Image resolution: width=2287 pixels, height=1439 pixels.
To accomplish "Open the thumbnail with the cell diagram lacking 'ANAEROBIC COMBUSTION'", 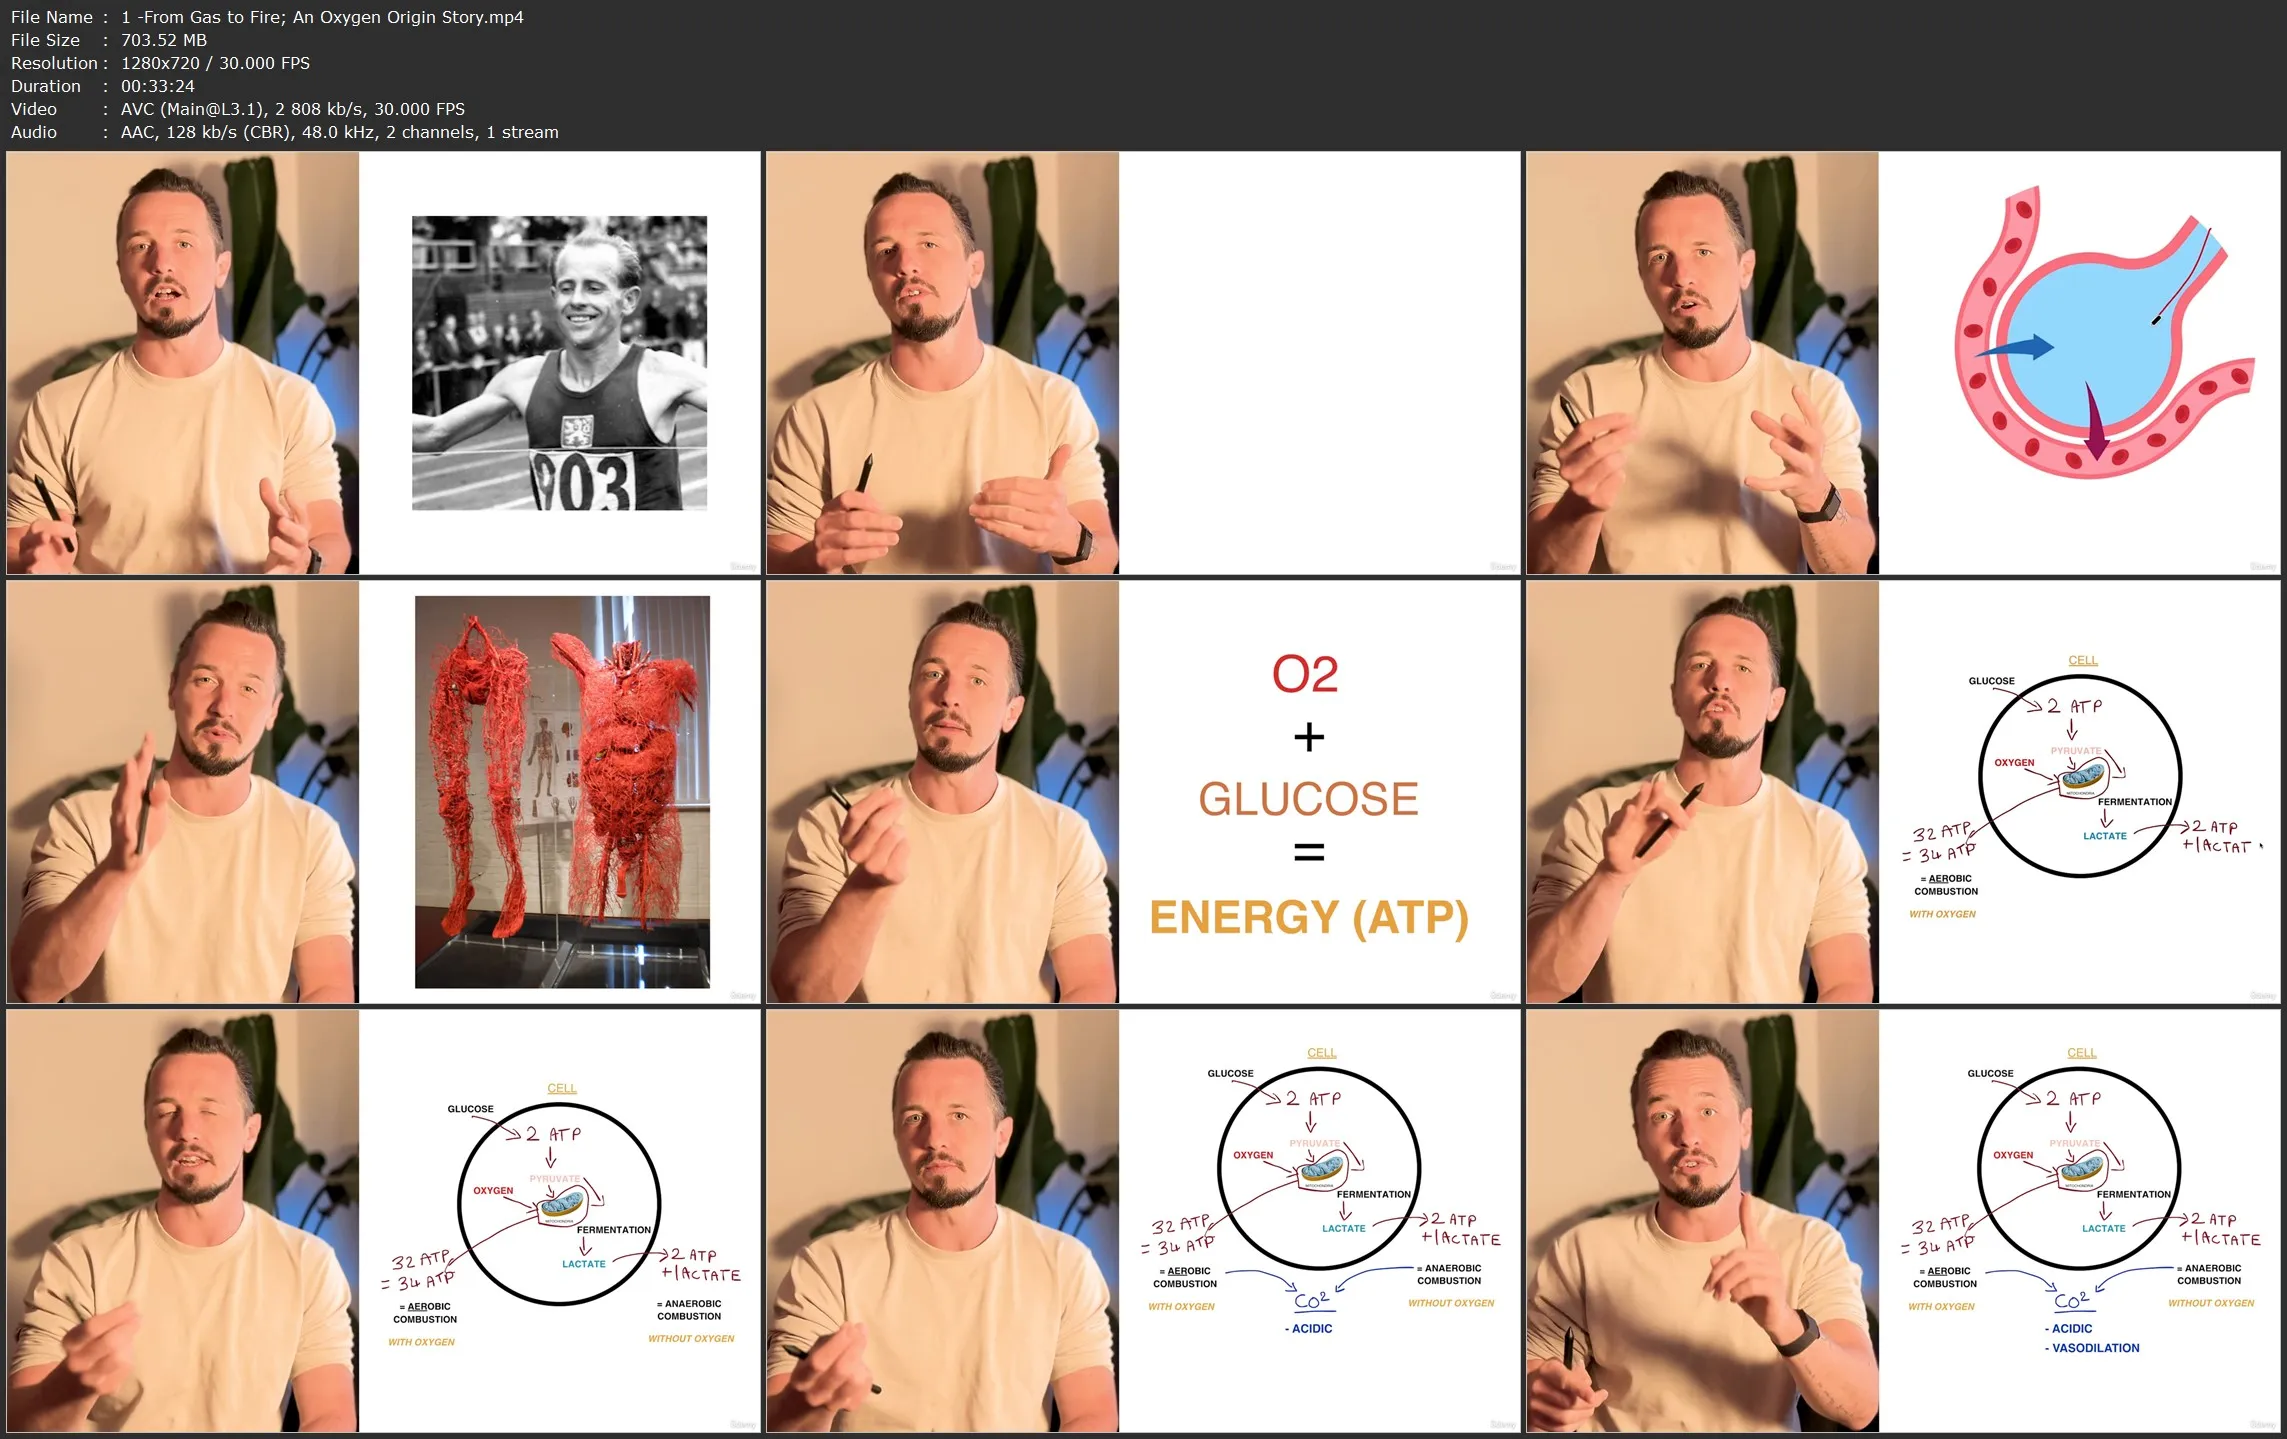I will click(1903, 792).
